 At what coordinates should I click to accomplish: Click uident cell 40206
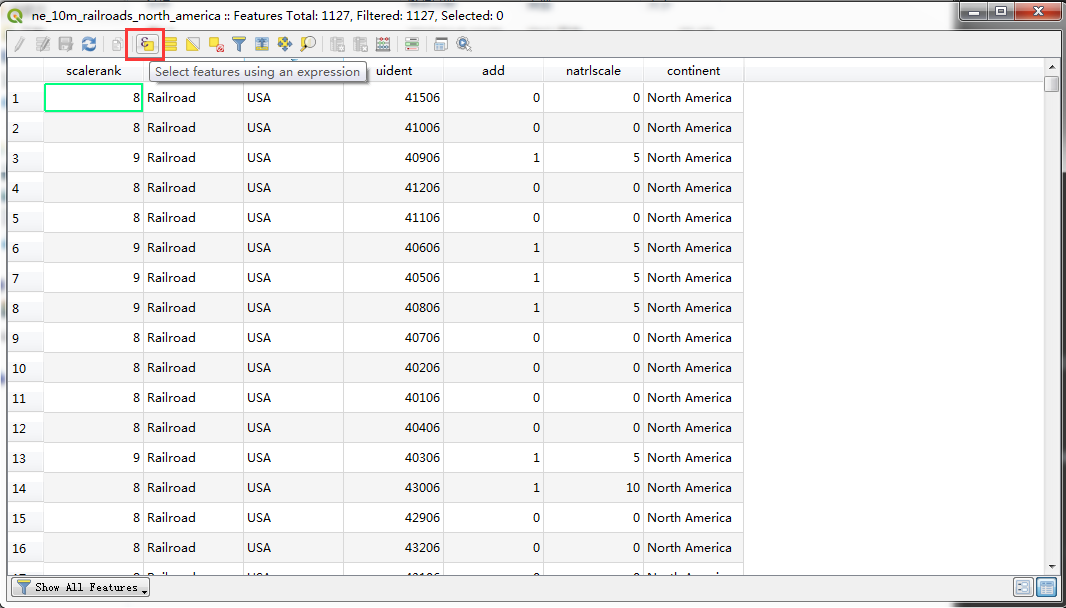click(394, 368)
